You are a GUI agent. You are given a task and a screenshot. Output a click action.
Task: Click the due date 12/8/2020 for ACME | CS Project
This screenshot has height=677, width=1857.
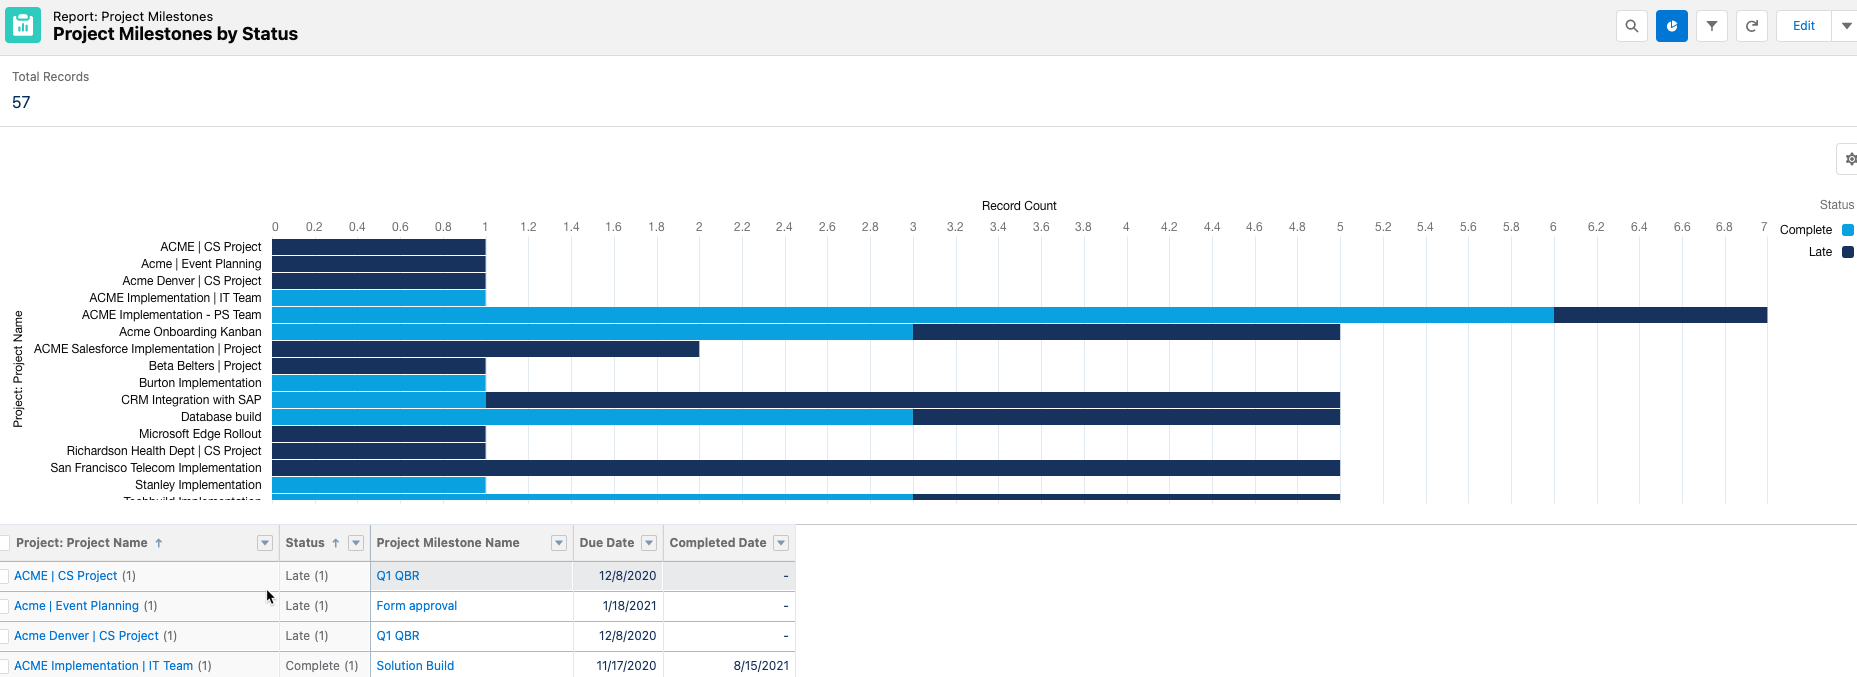click(x=628, y=576)
